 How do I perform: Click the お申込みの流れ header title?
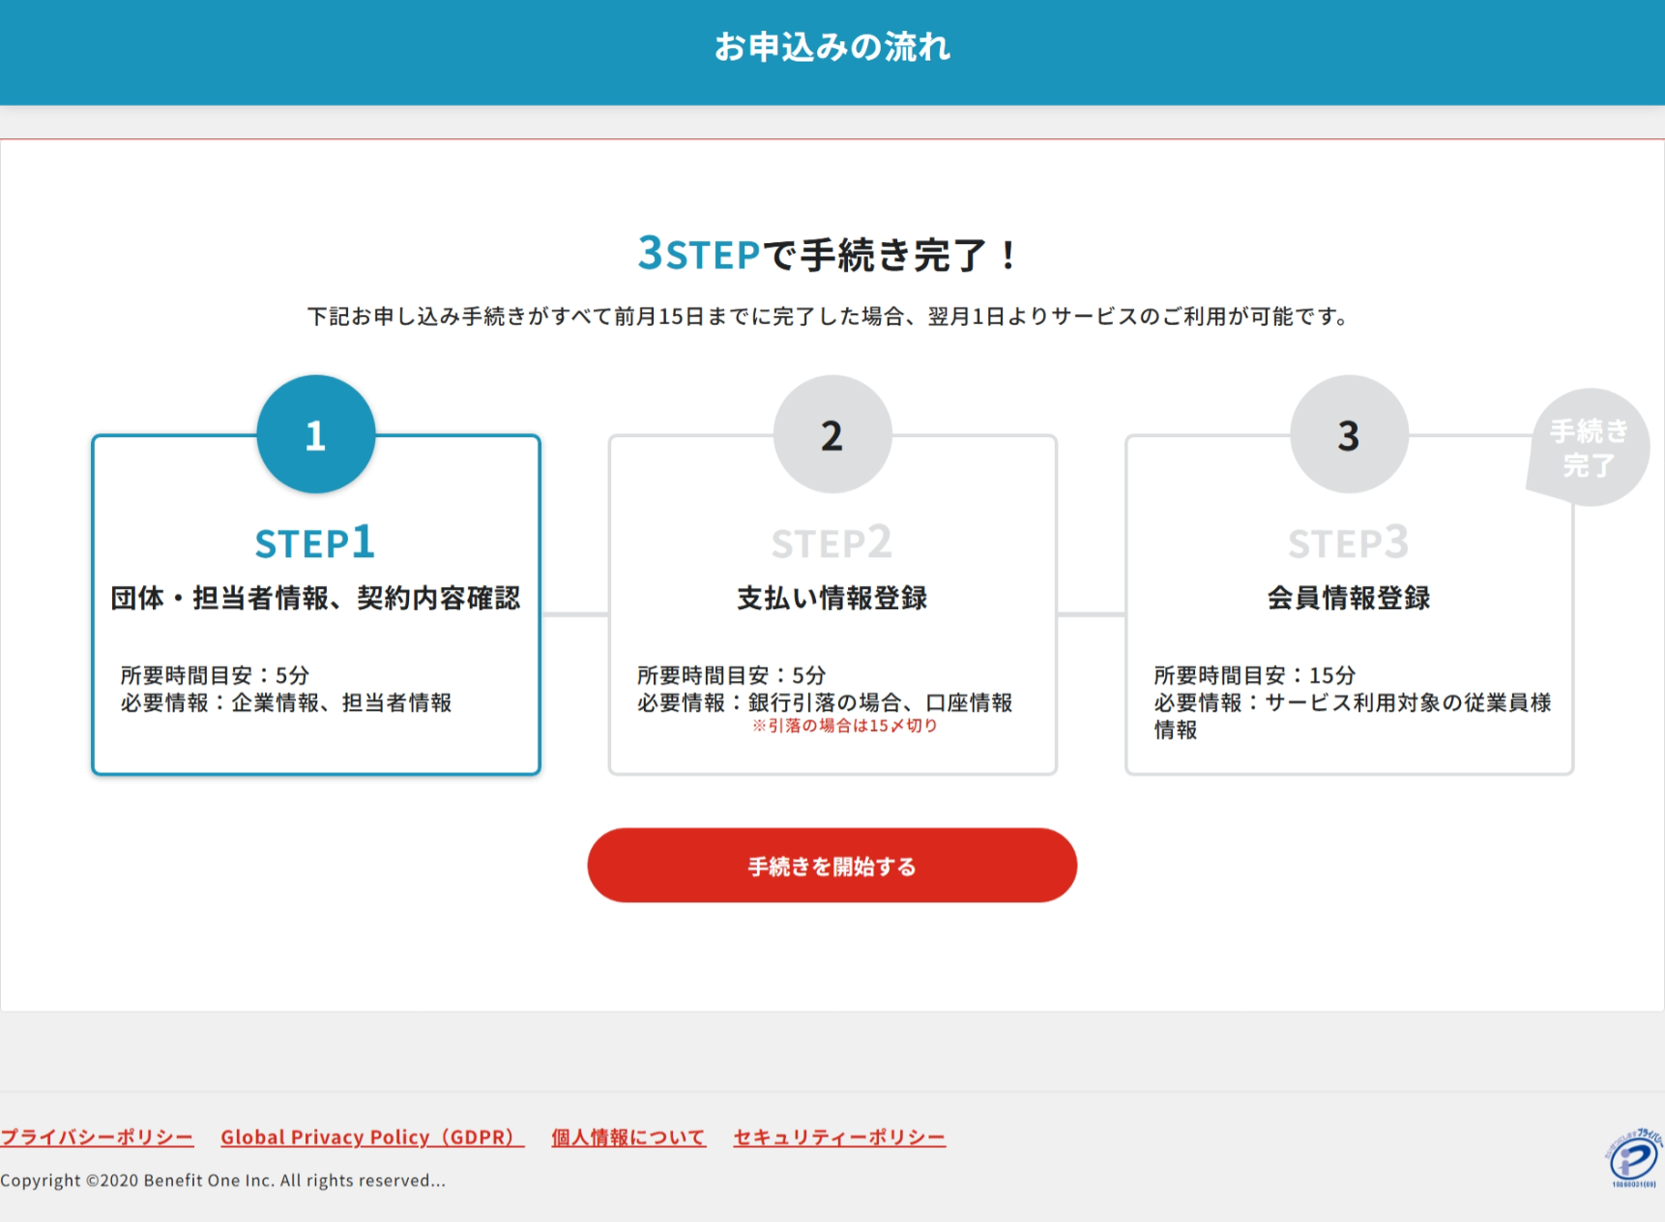832,47
